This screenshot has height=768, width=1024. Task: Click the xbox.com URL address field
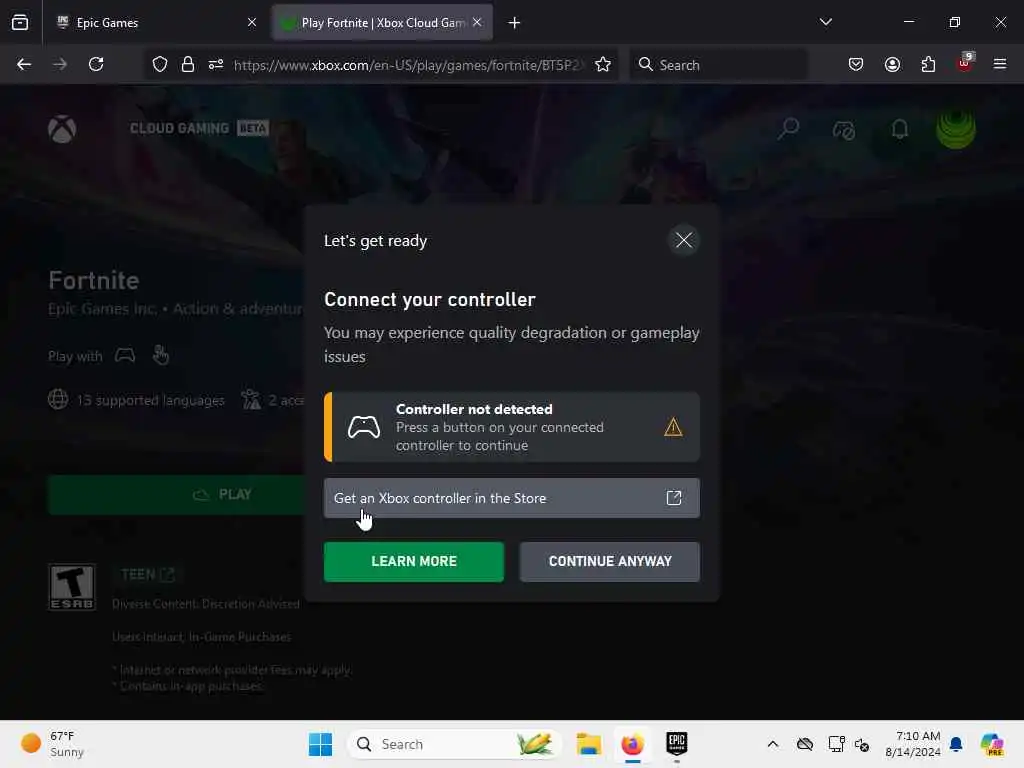(407, 65)
